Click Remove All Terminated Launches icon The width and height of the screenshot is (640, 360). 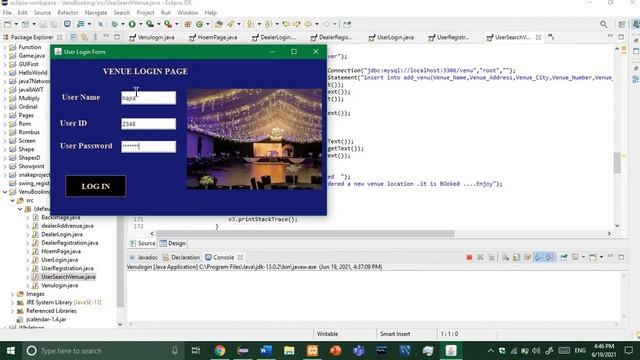[491, 257]
